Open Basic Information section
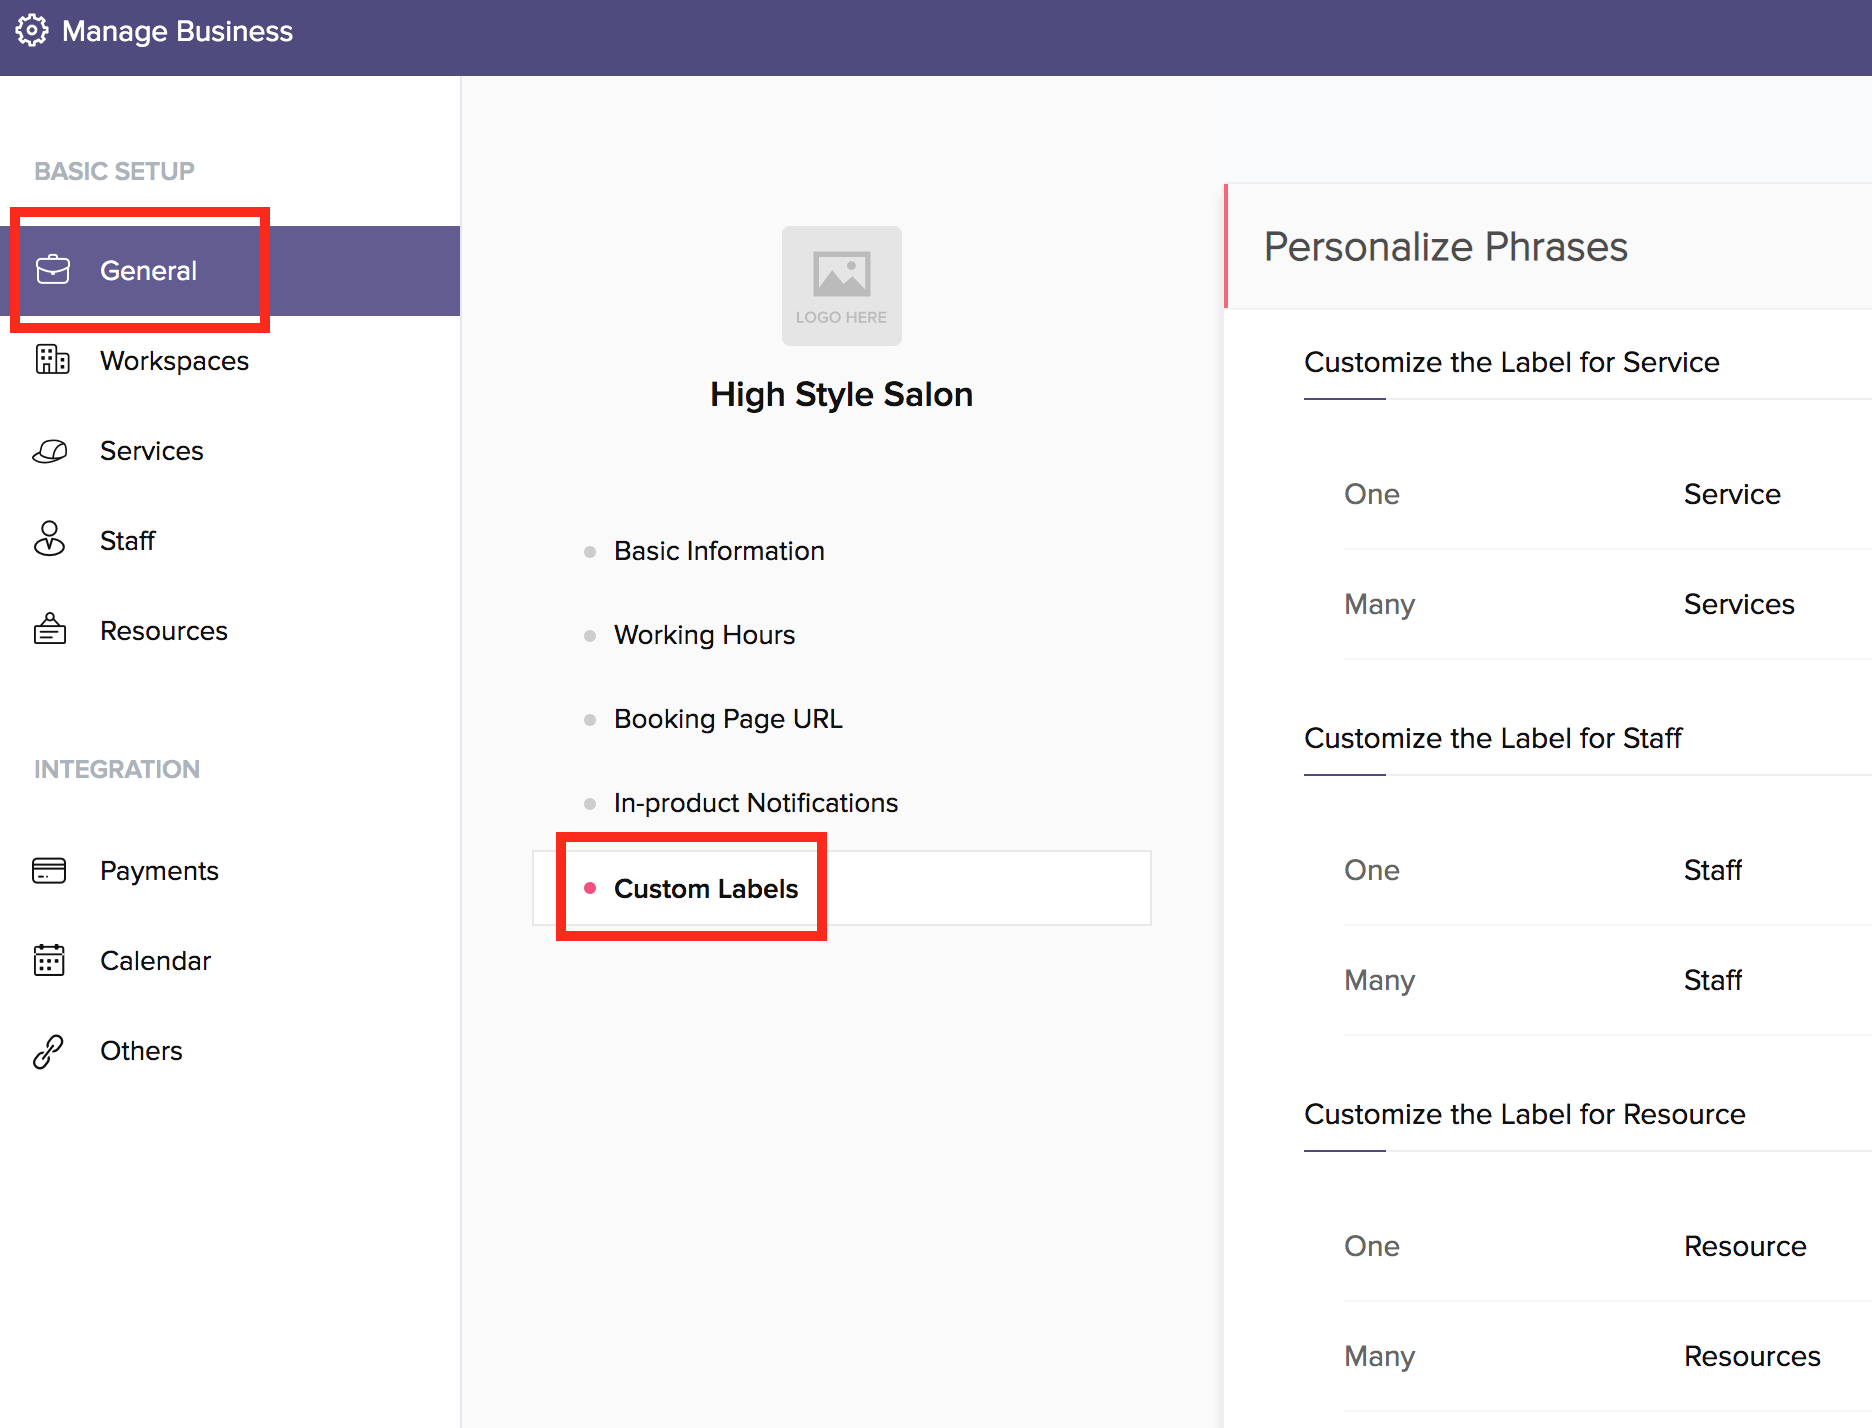This screenshot has width=1872, height=1428. (x=719, y=551)
